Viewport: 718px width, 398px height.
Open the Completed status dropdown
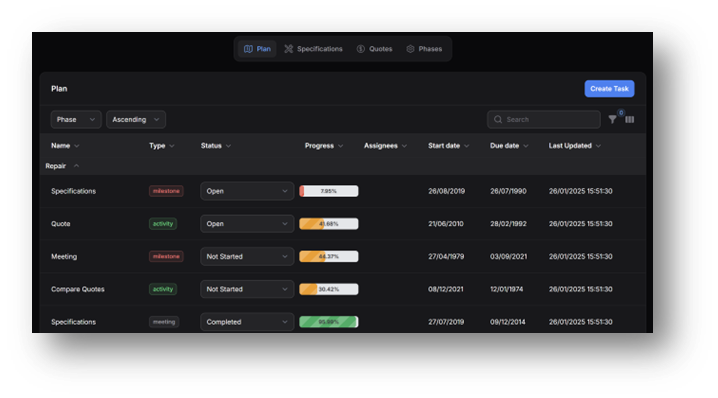pos(247,322)
